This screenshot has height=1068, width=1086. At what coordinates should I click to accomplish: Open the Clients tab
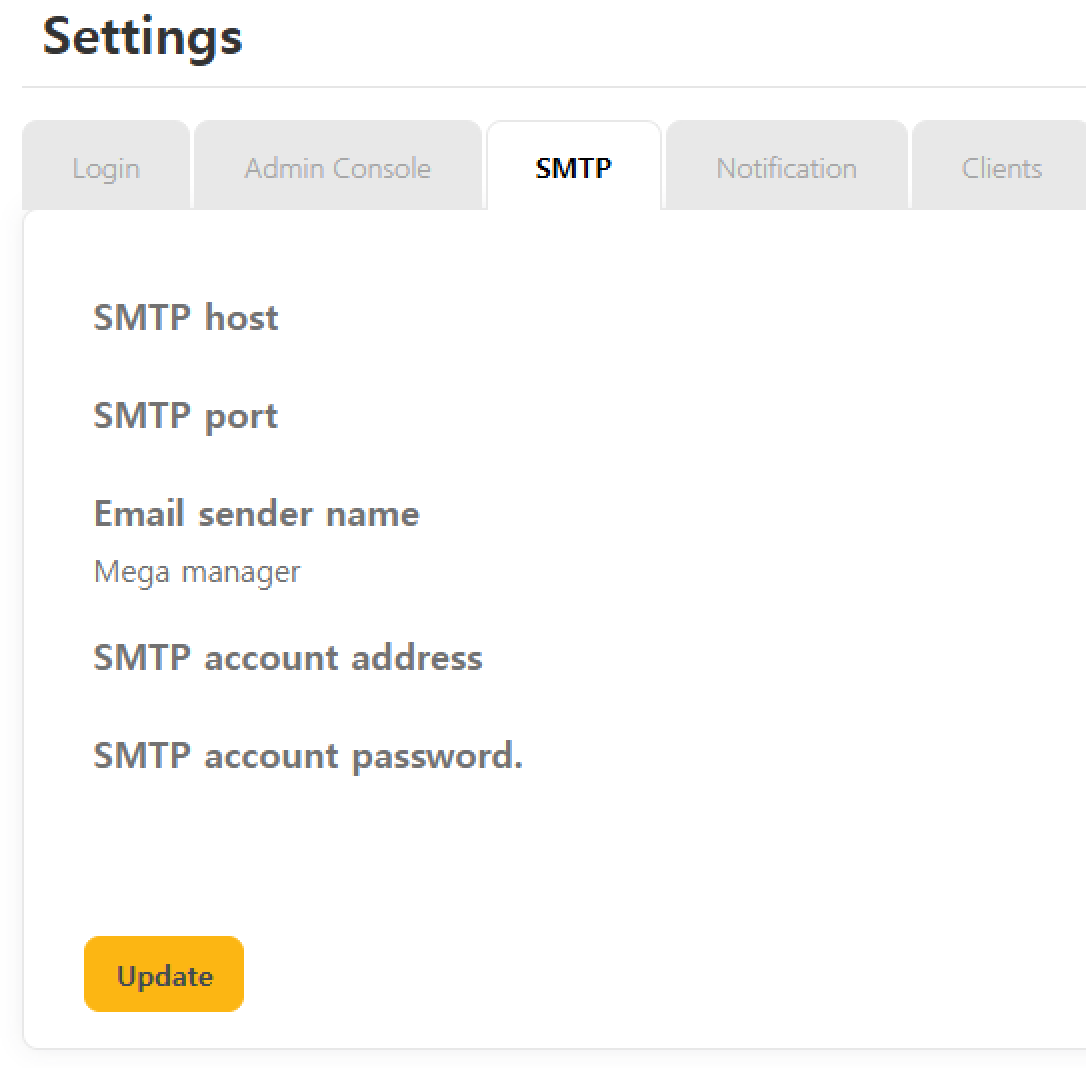click(x=1001, y=168)
